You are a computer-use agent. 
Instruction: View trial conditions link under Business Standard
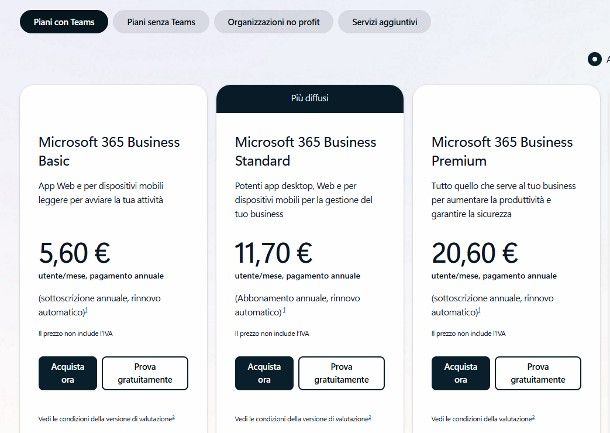point(302,418)
